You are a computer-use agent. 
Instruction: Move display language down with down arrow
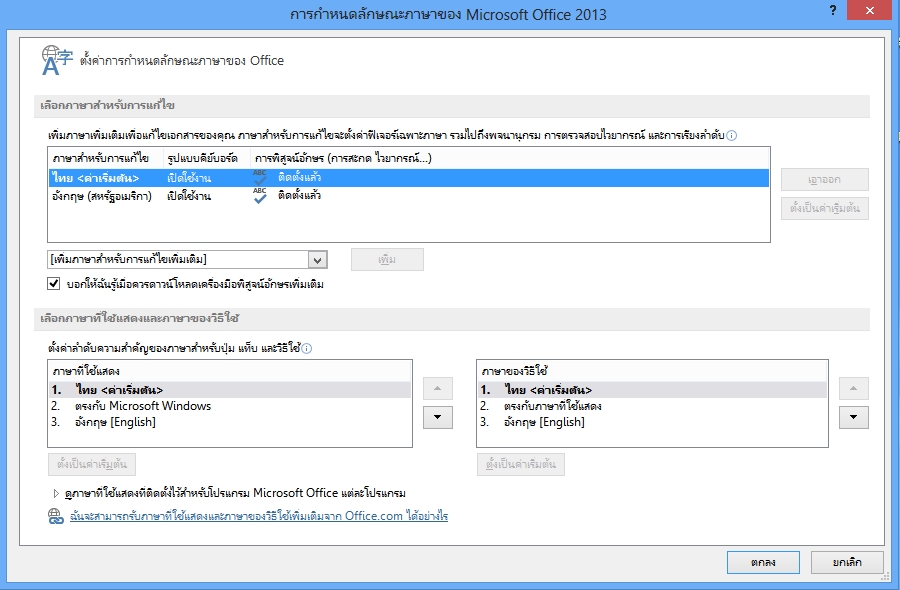(x=437, y=417)
